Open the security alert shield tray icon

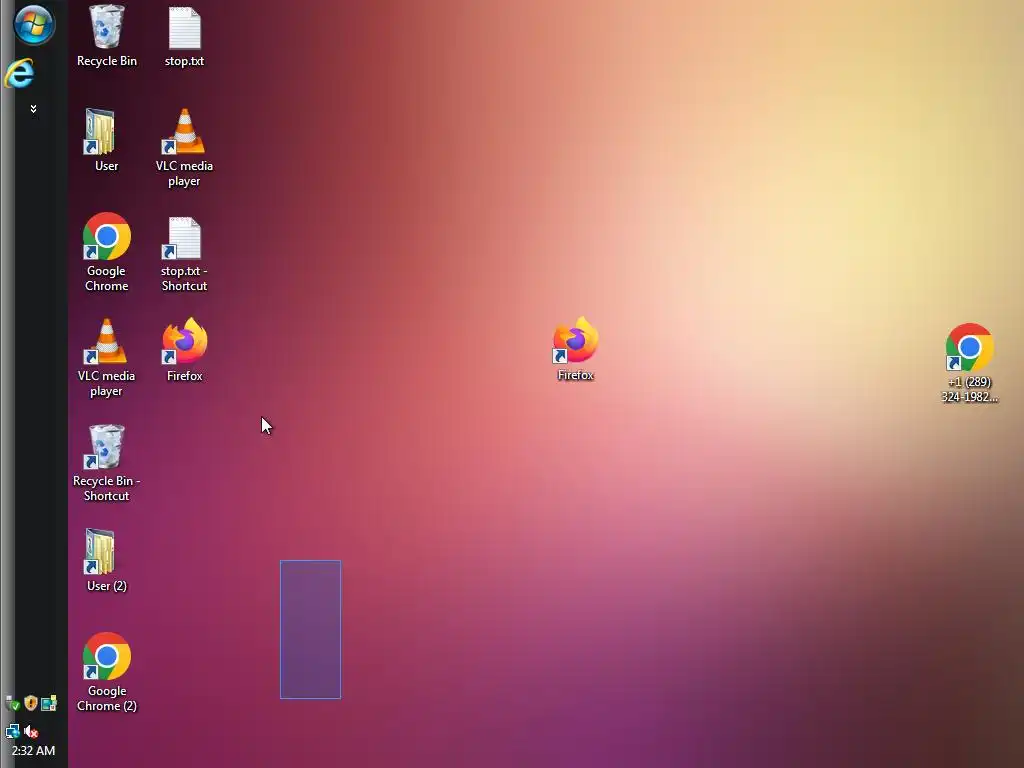(31, 703)
